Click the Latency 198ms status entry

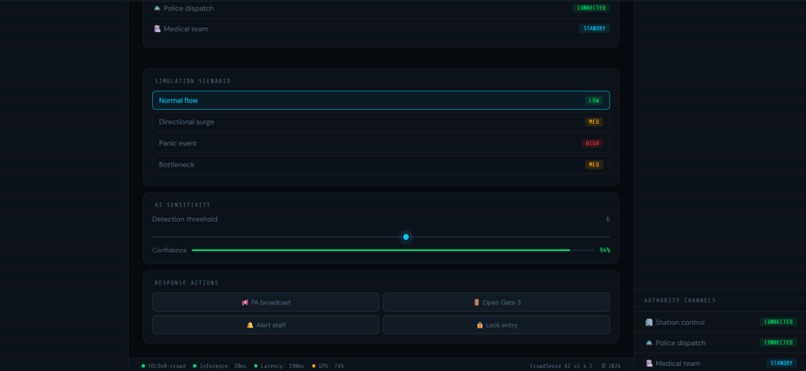pos(280,366)
